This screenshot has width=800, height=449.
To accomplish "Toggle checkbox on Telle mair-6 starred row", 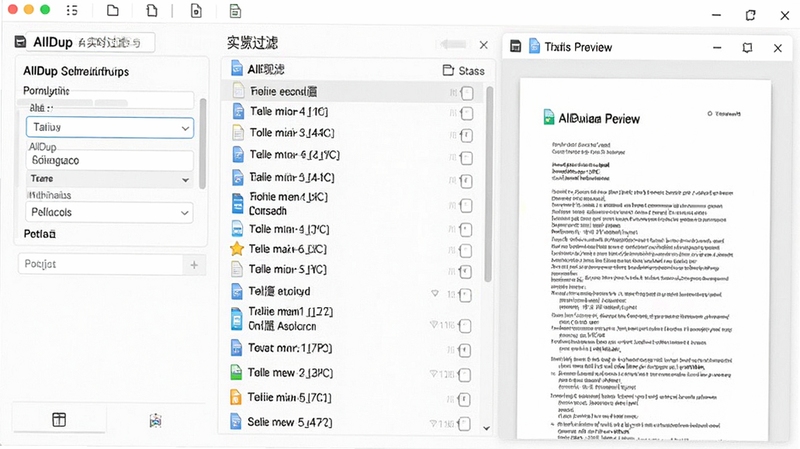I will [x=466, y=251].
